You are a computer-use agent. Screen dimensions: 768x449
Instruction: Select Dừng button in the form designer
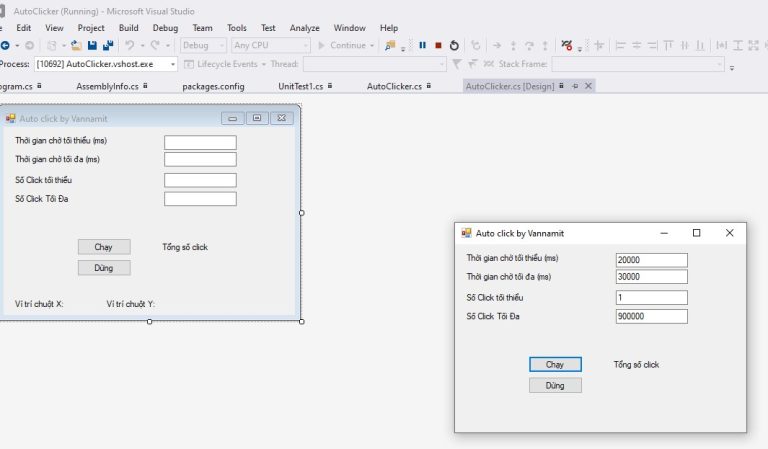(x=104, y=268)
